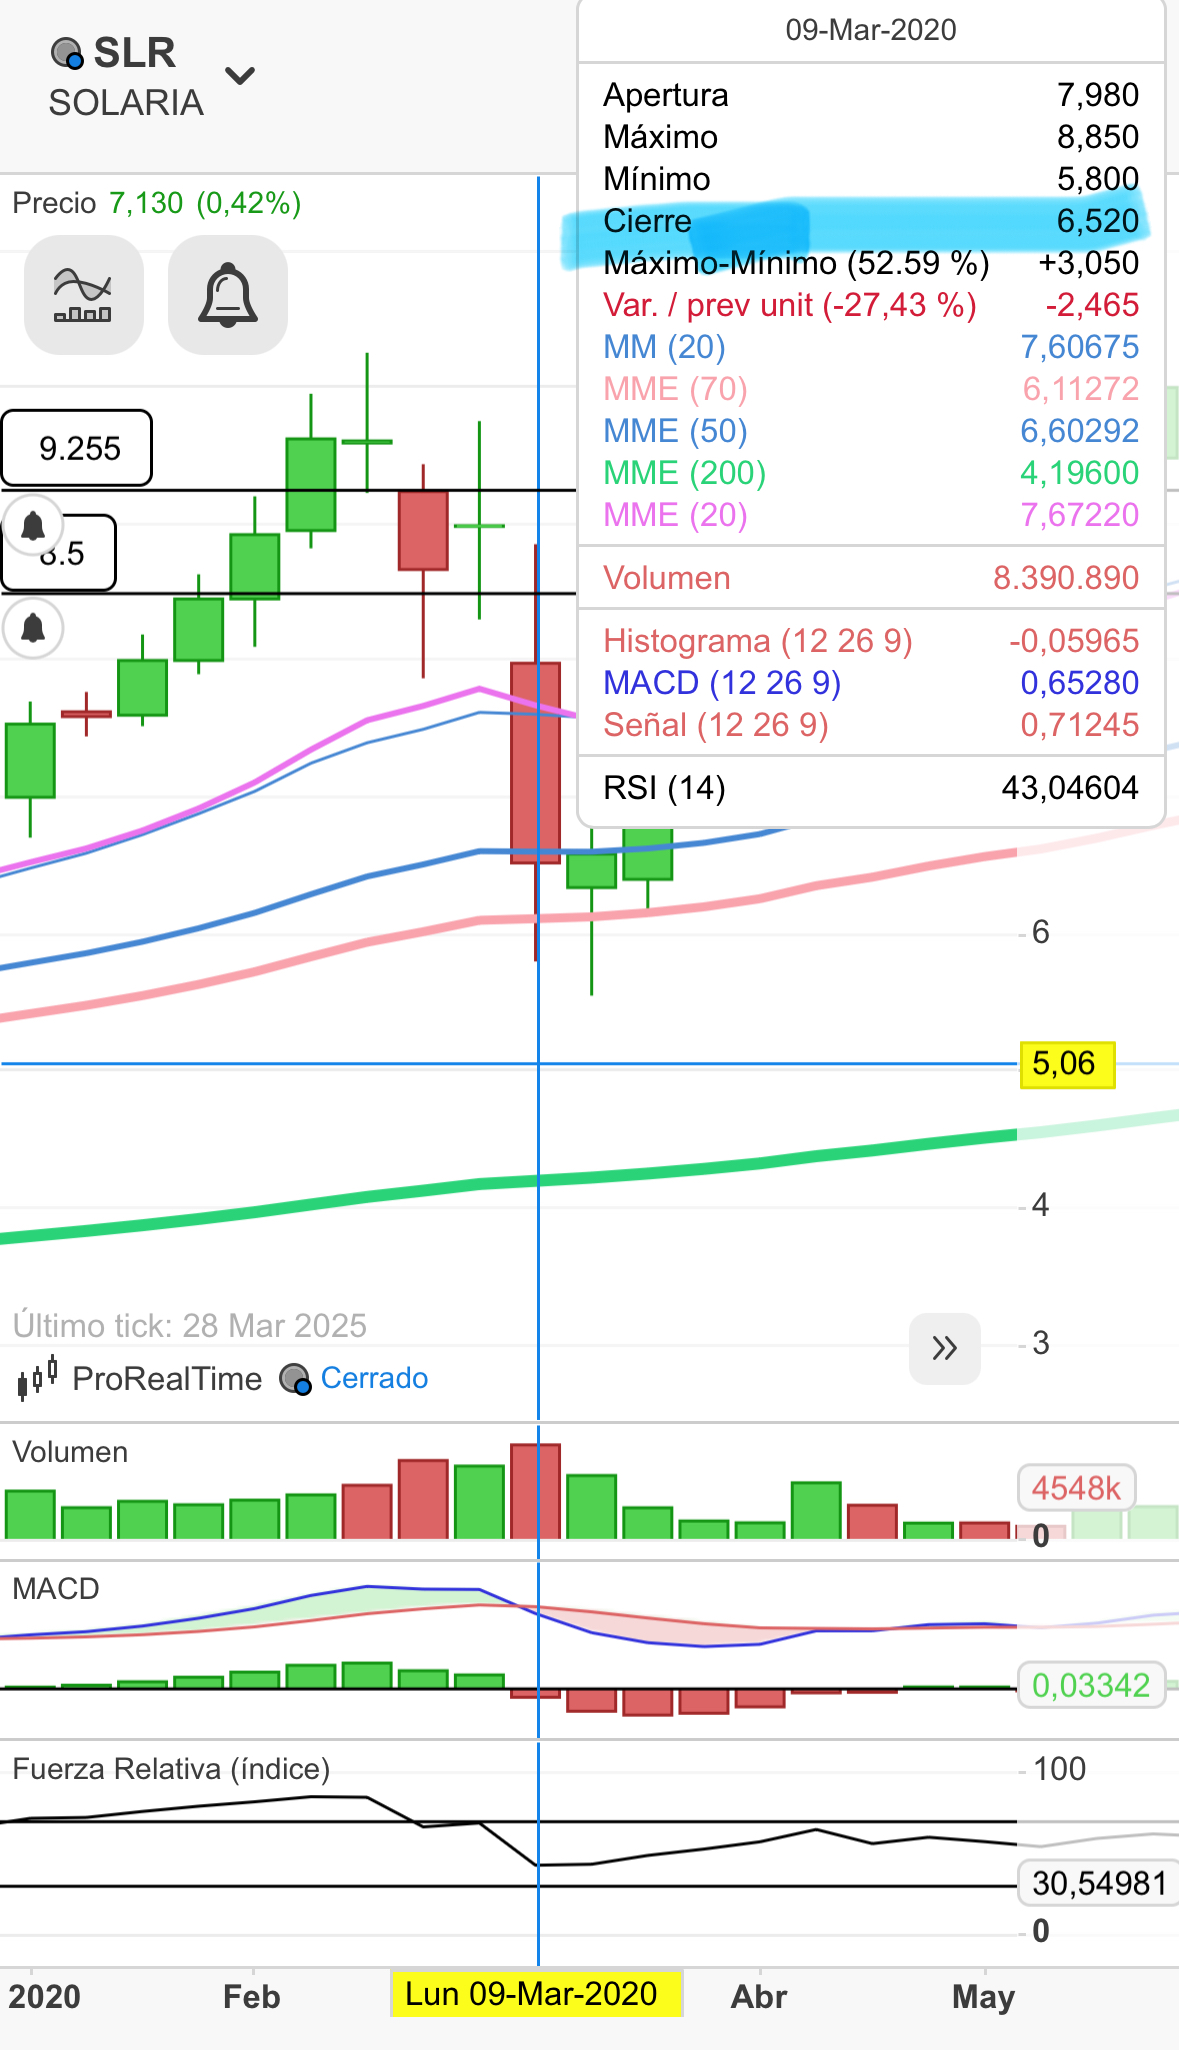Select the 9.255 price alert label
The image size is (1179, 2050).
(x=77, y=448)
